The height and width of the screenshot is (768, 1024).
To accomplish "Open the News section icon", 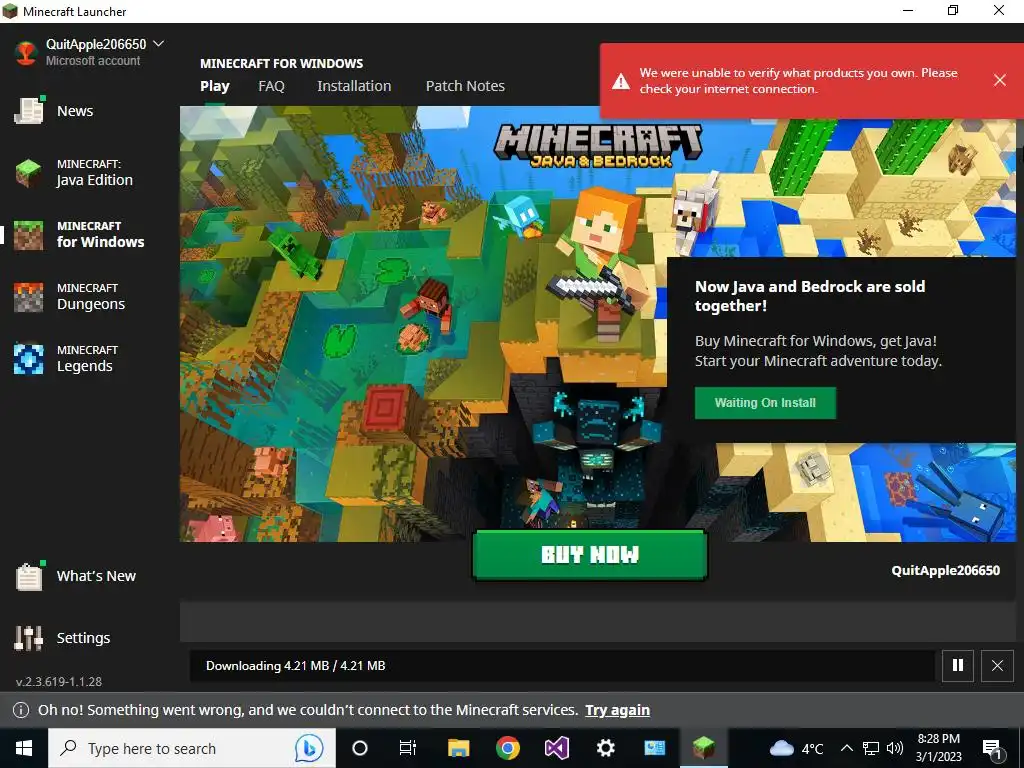I will [29, 111].
